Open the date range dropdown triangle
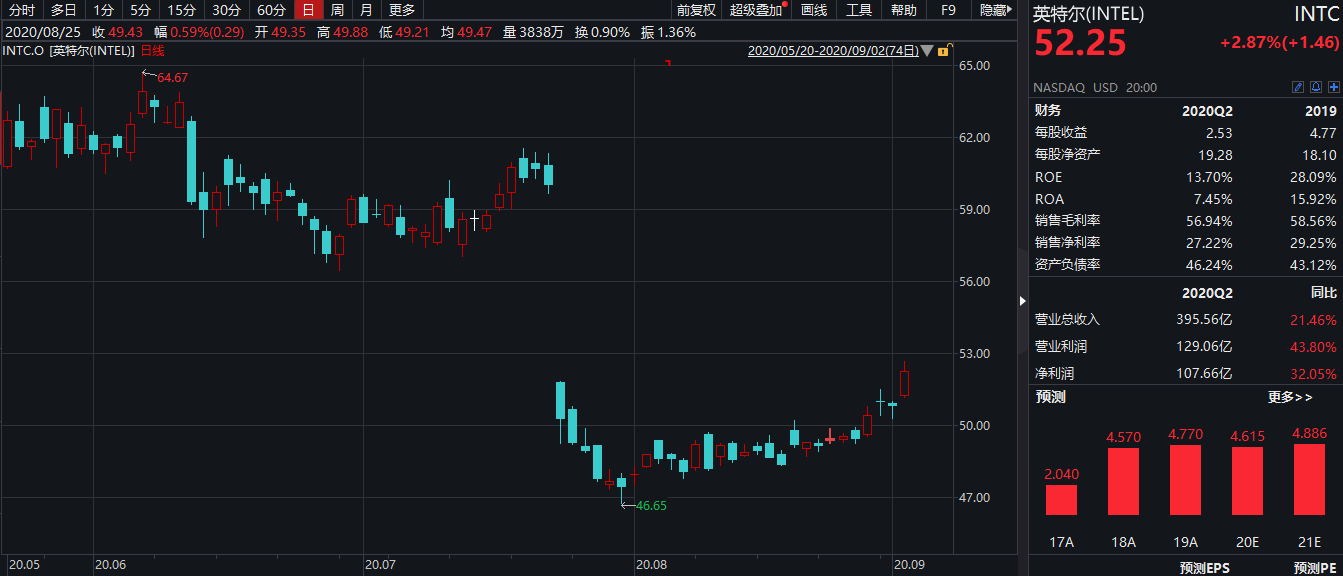 (x=927, y=51)
